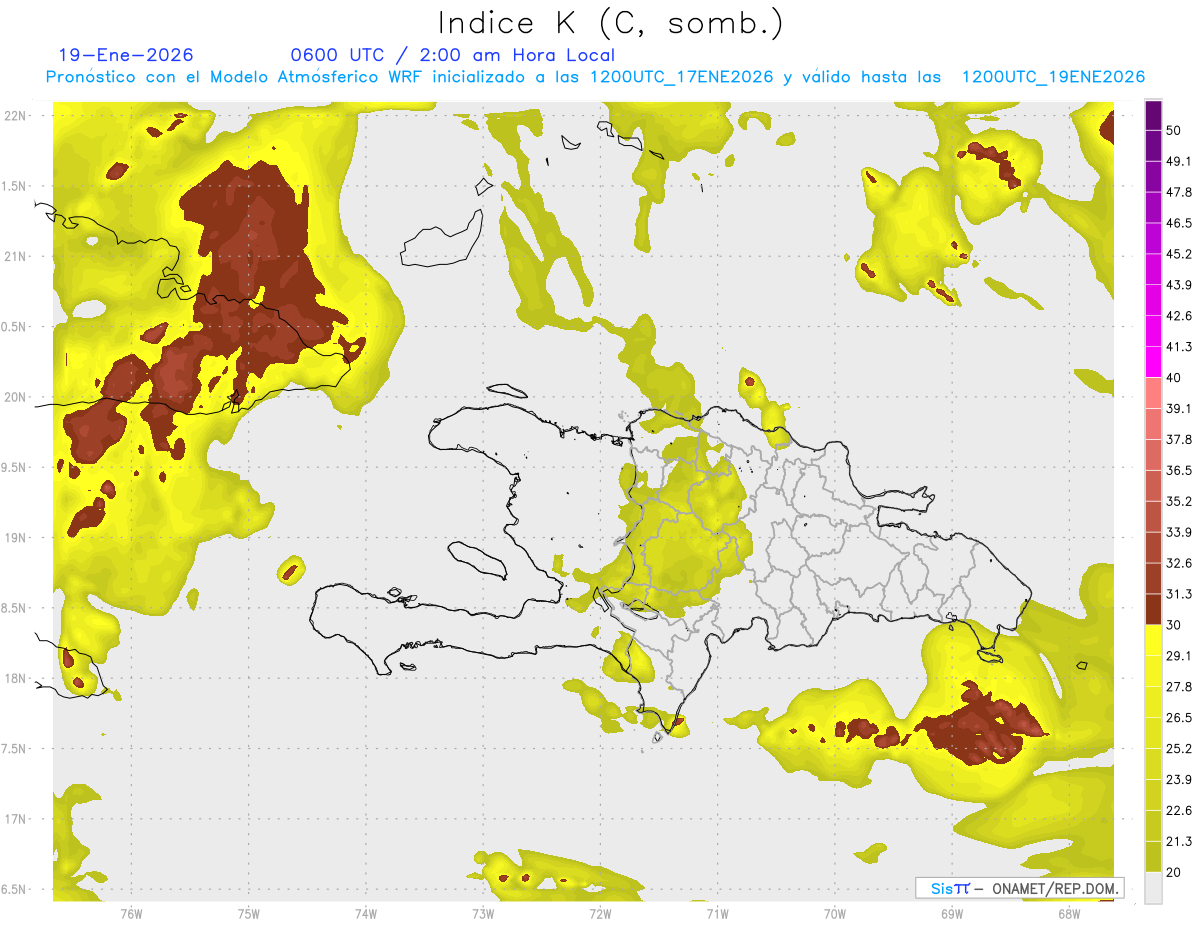Click the color scale value 27.8
The height and width of the screenshot is (927, 1200).
coord(1179,686)
